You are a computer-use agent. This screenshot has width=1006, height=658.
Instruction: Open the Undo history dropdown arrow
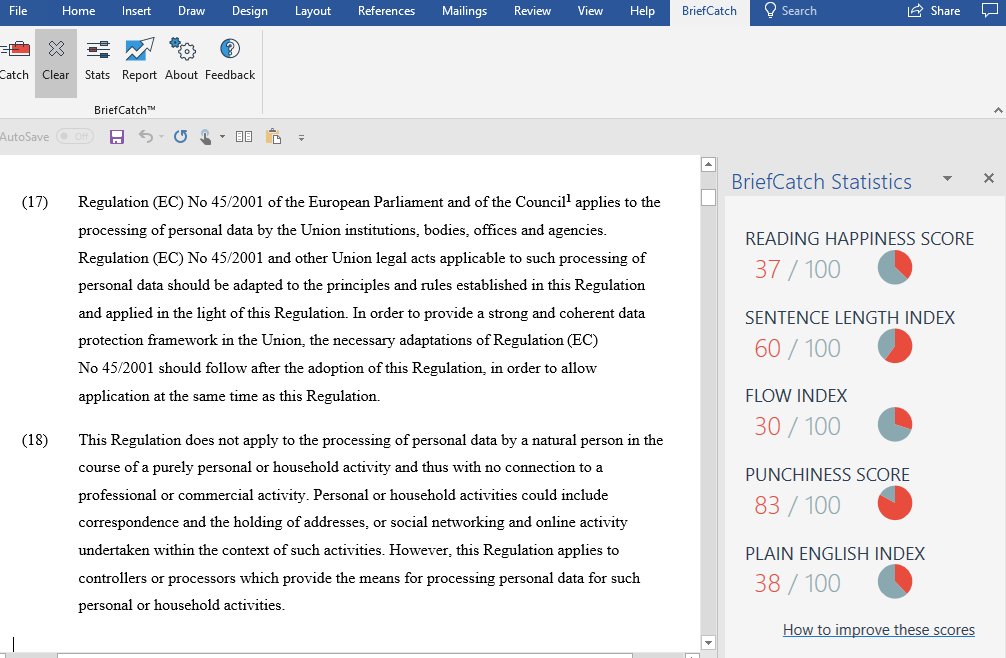(x=161, y=137)
